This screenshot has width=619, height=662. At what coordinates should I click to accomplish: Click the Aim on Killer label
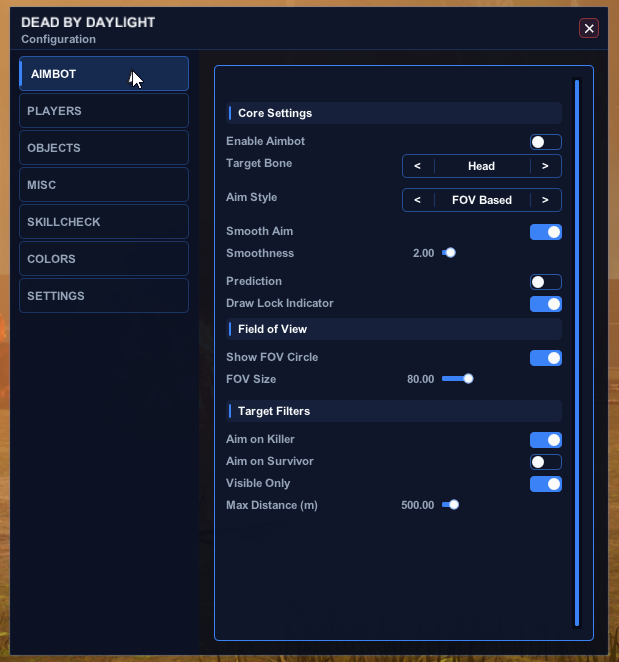click(260, 439)
